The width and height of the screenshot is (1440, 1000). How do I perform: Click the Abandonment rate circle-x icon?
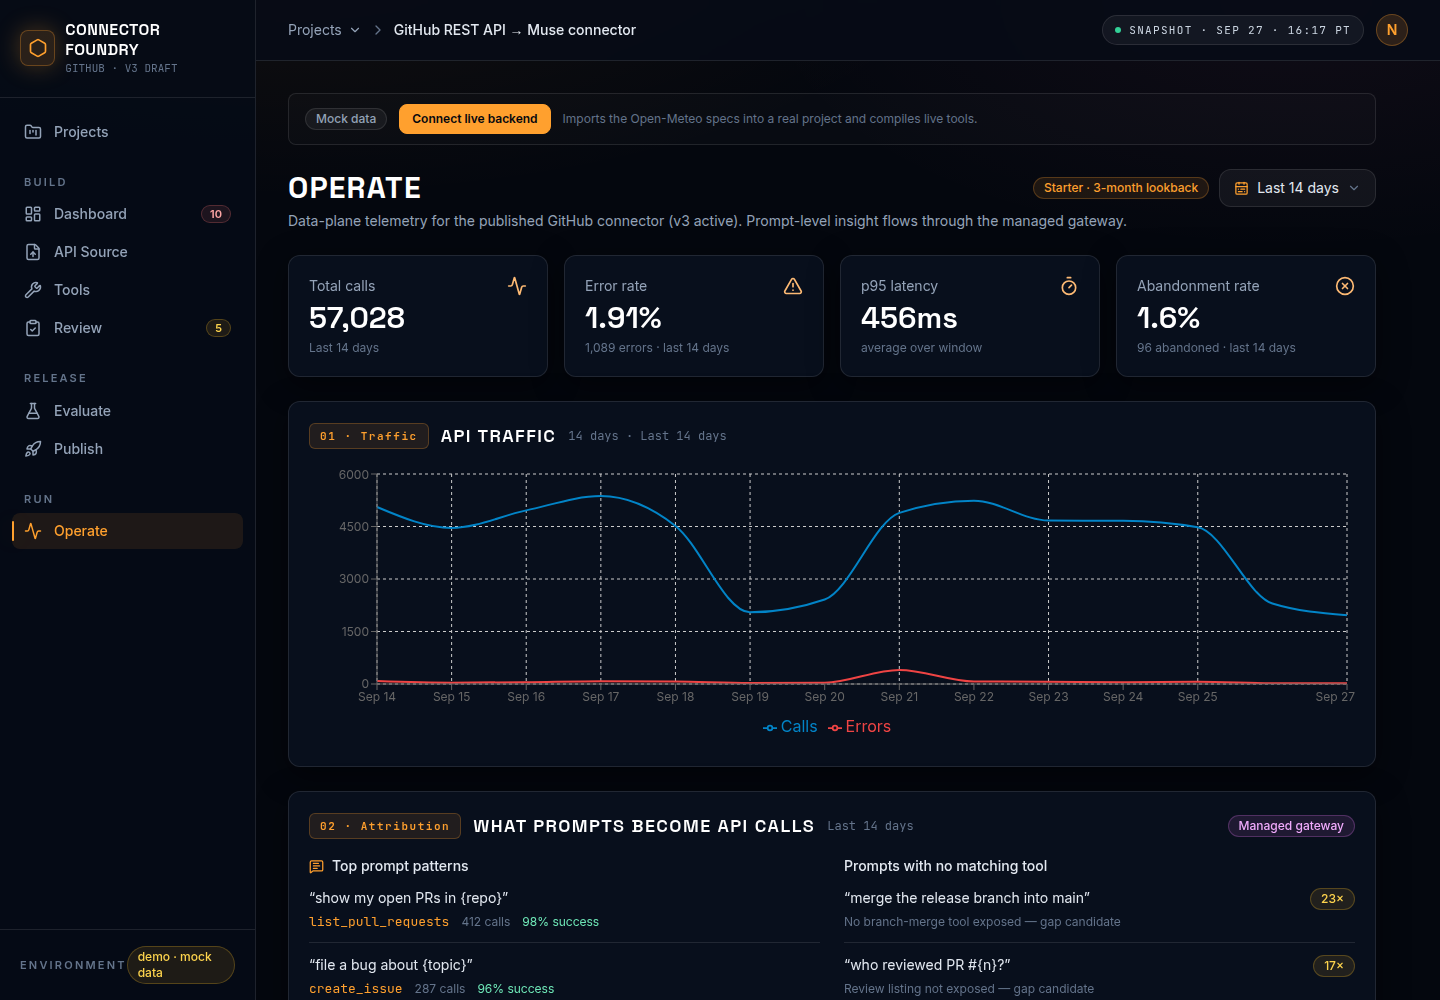click(x=1345, y=286)
